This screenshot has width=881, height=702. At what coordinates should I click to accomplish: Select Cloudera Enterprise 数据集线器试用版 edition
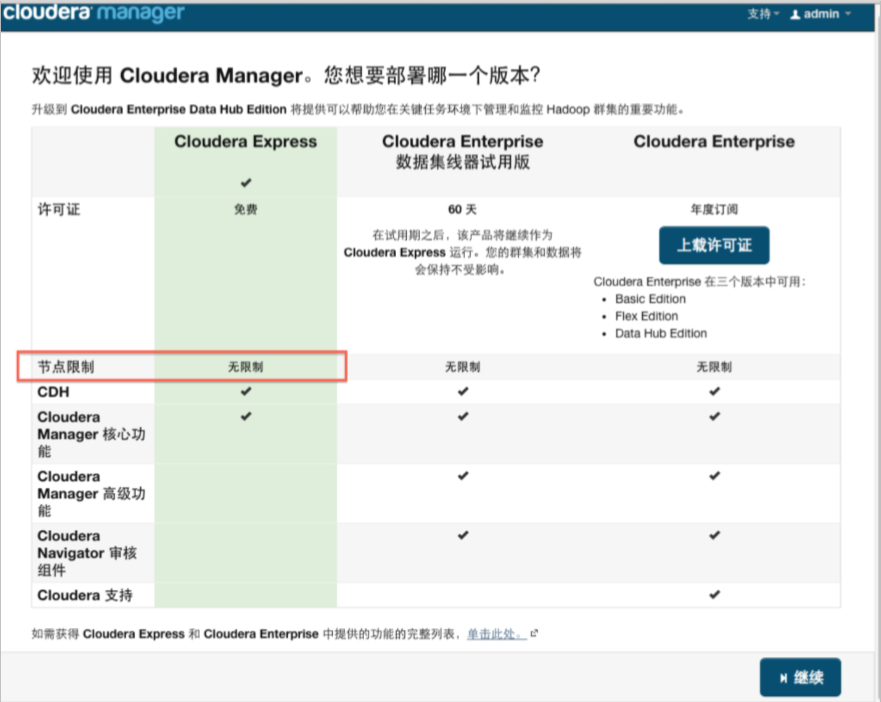pyautogui.click(x=462, y=152)
